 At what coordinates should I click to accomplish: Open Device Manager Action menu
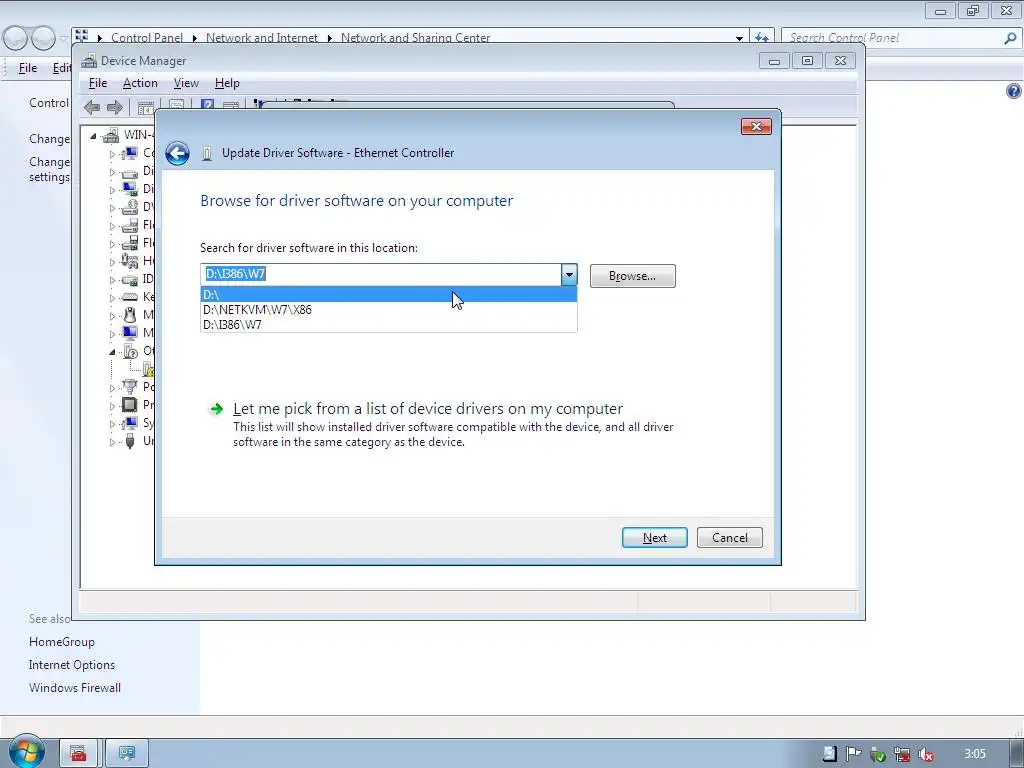click(140, 83)
